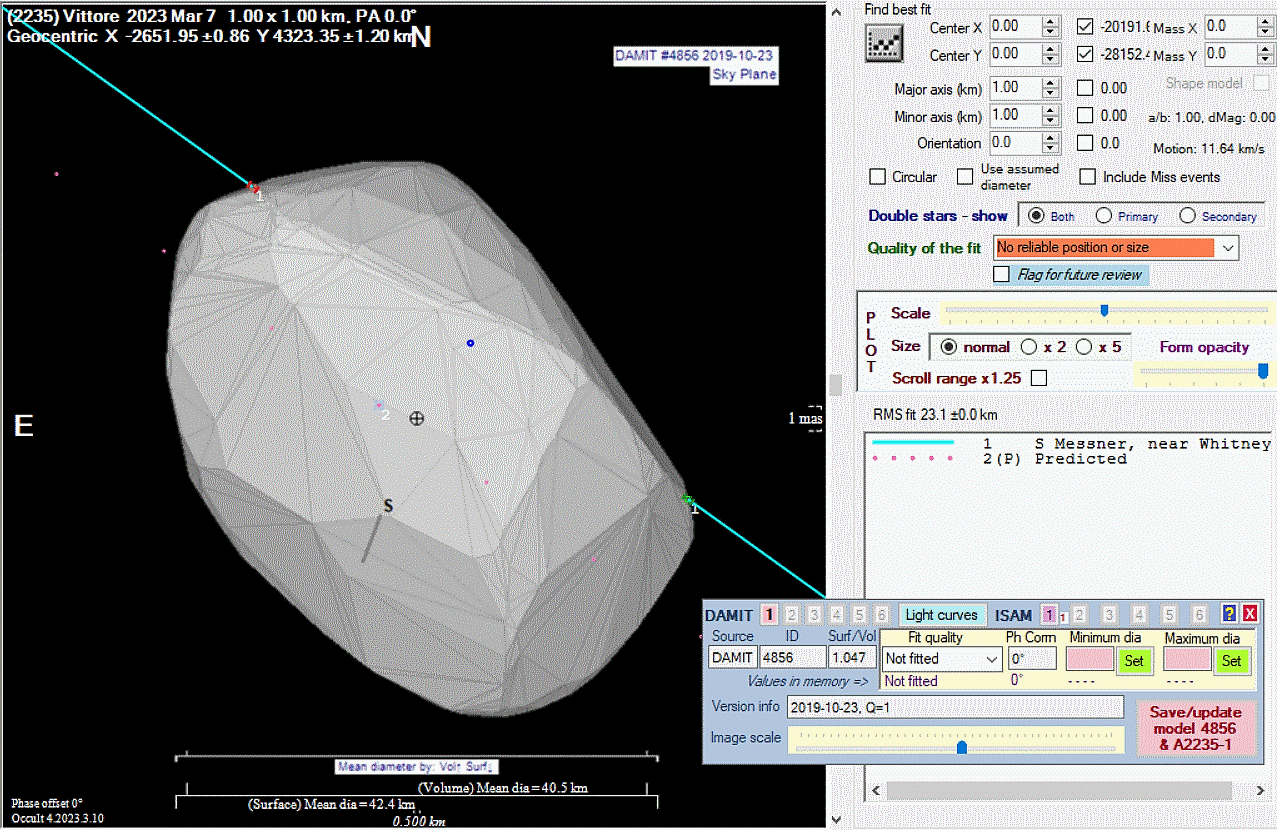Click the Find best fit icon button
The image size is (1277, 830).
[x=884, y=42]
